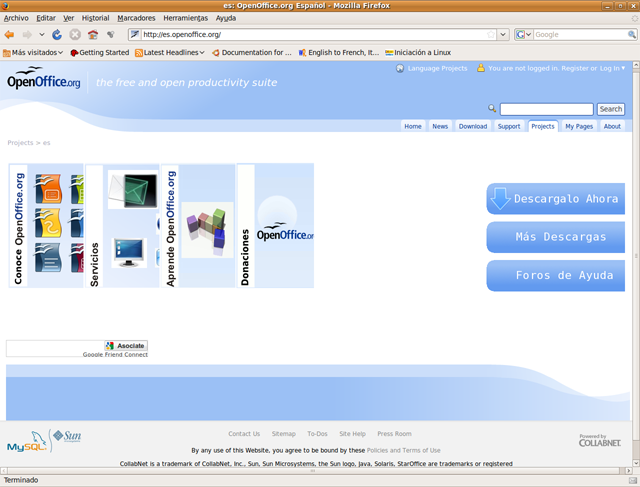Open the Marcadores menu

coord(136,18)
